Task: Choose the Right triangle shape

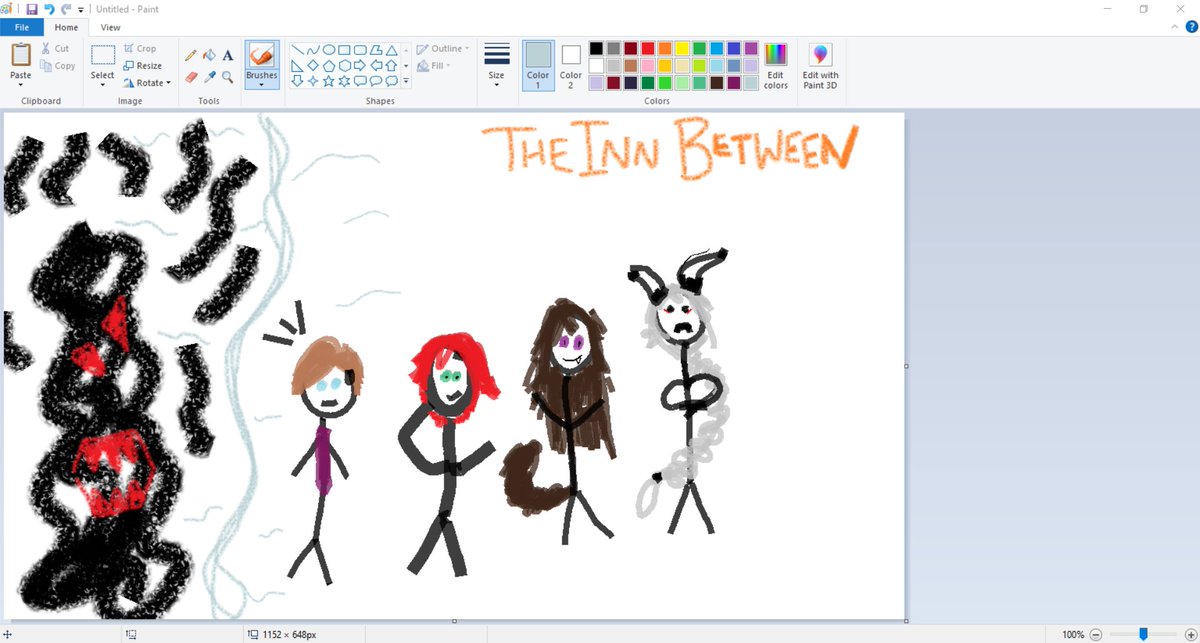Action: pyautogui.click(x=297, y=65)
